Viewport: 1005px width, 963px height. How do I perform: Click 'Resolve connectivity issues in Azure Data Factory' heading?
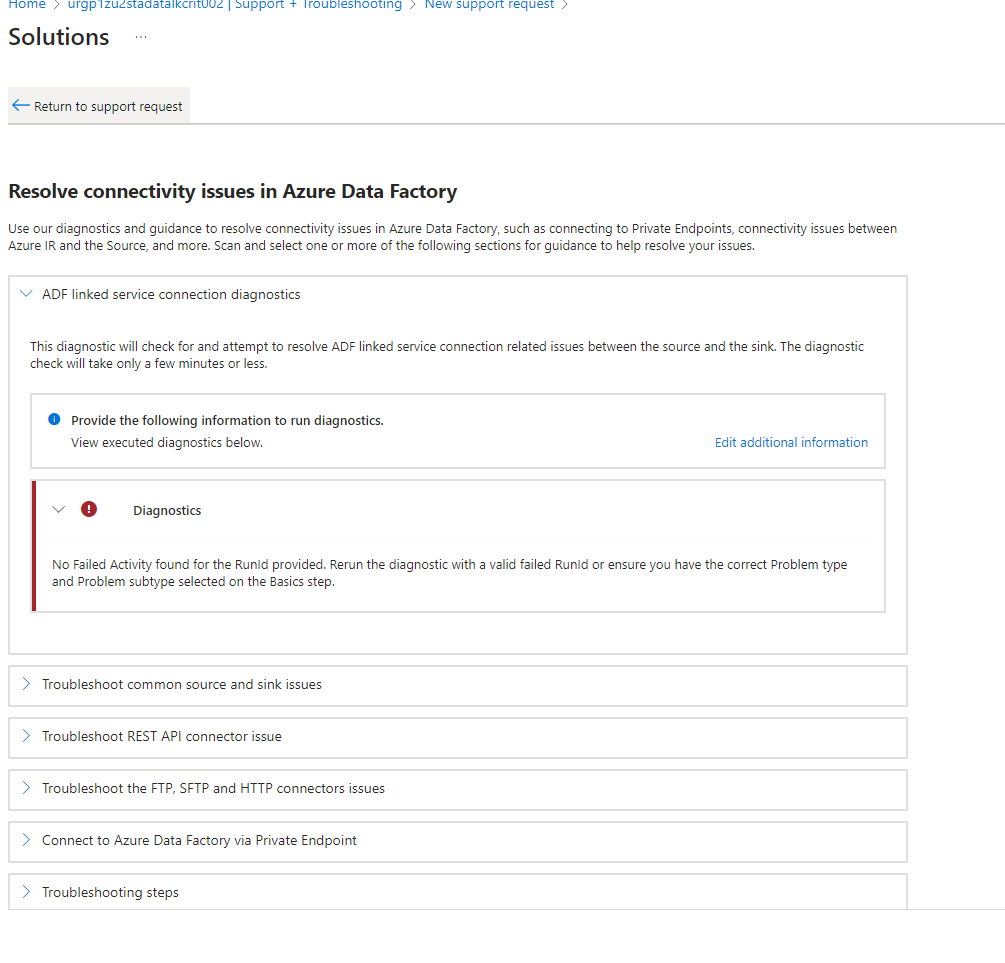point(233,191)
